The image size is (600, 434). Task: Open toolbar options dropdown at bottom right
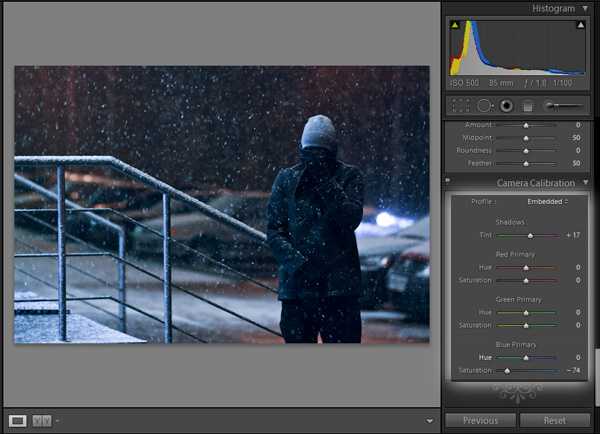[430, 421]
